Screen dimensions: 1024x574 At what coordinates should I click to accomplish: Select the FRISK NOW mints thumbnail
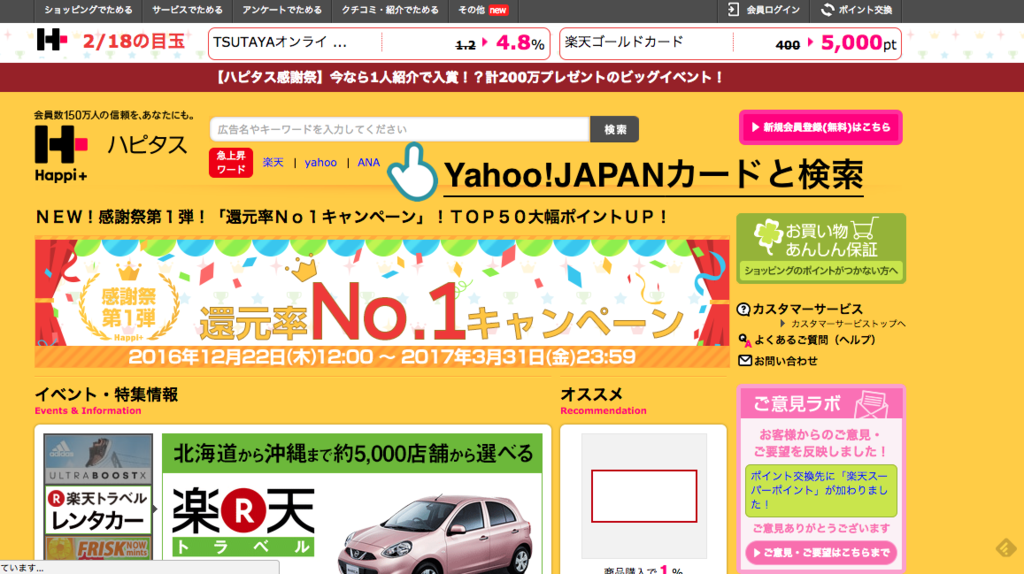pyautogui.click(x=98, y=548)
